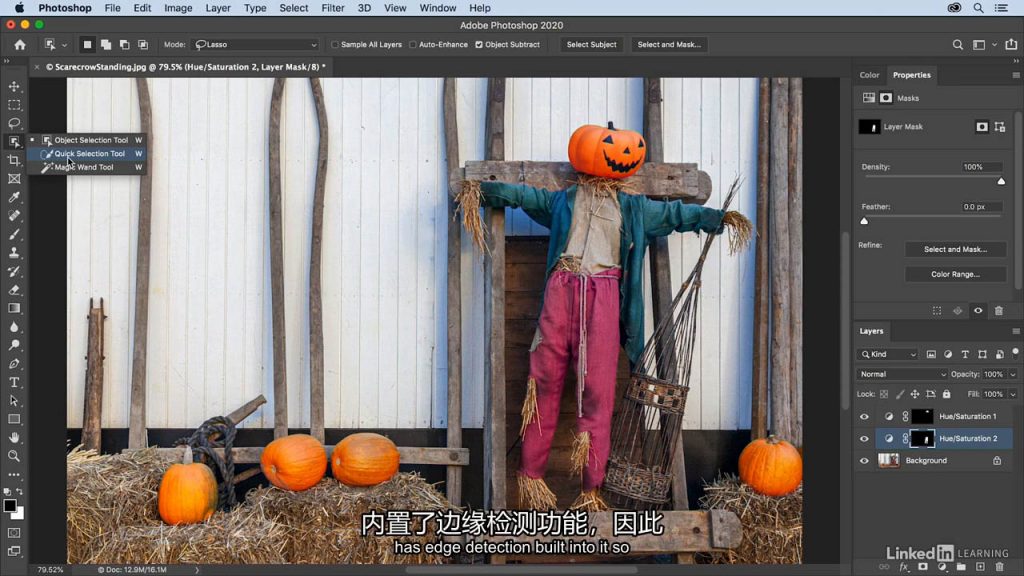Image resolution: width=1024 pixels, height=576 pixels.
Task: Open the Filter menu
Action: (x=332, y=8)
